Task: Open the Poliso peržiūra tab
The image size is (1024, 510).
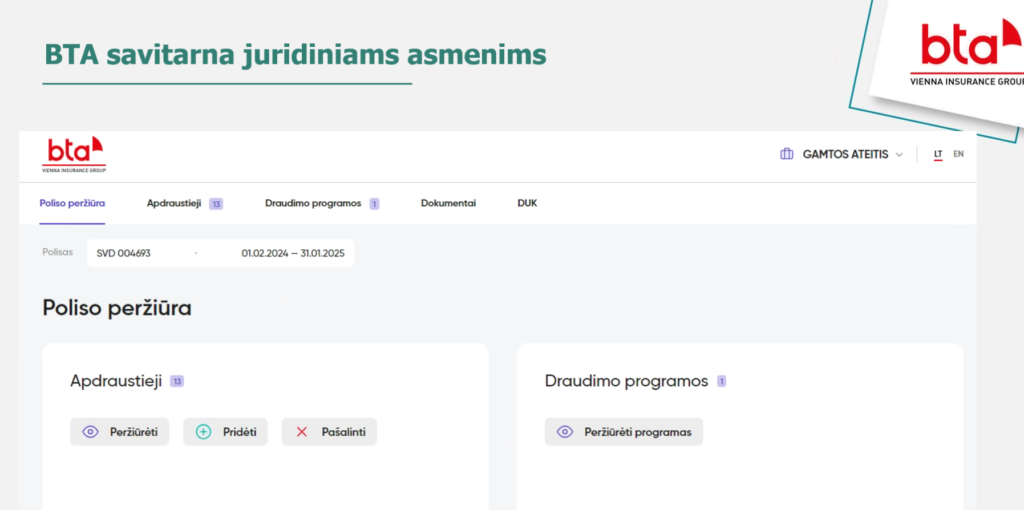Action: [72, 203]
